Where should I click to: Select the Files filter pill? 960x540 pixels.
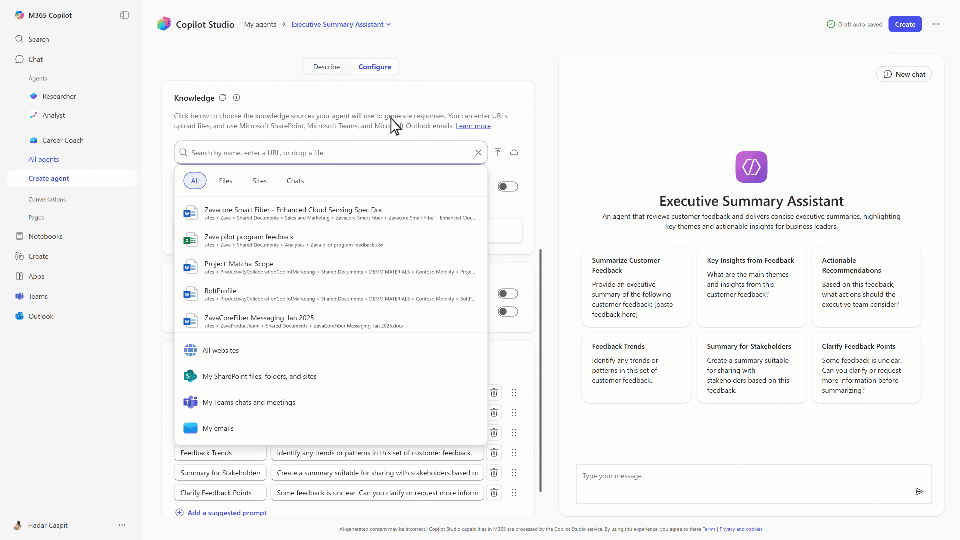[225, 181]
